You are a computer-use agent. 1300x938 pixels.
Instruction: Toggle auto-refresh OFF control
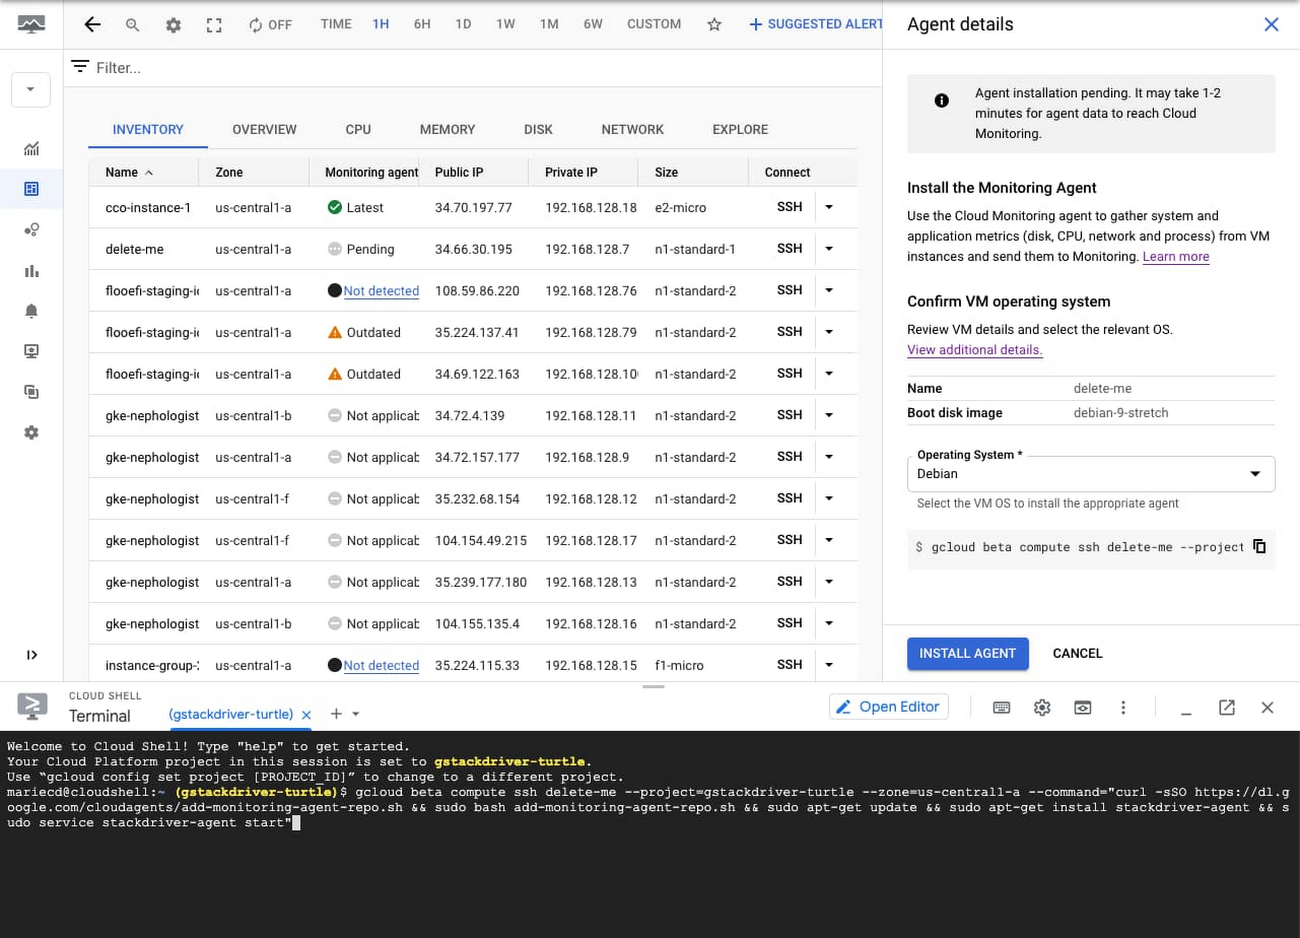[x=270, y=25]
